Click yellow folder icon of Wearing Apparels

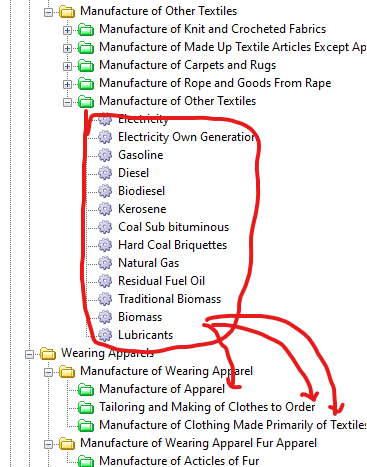(x=48, y=354)
